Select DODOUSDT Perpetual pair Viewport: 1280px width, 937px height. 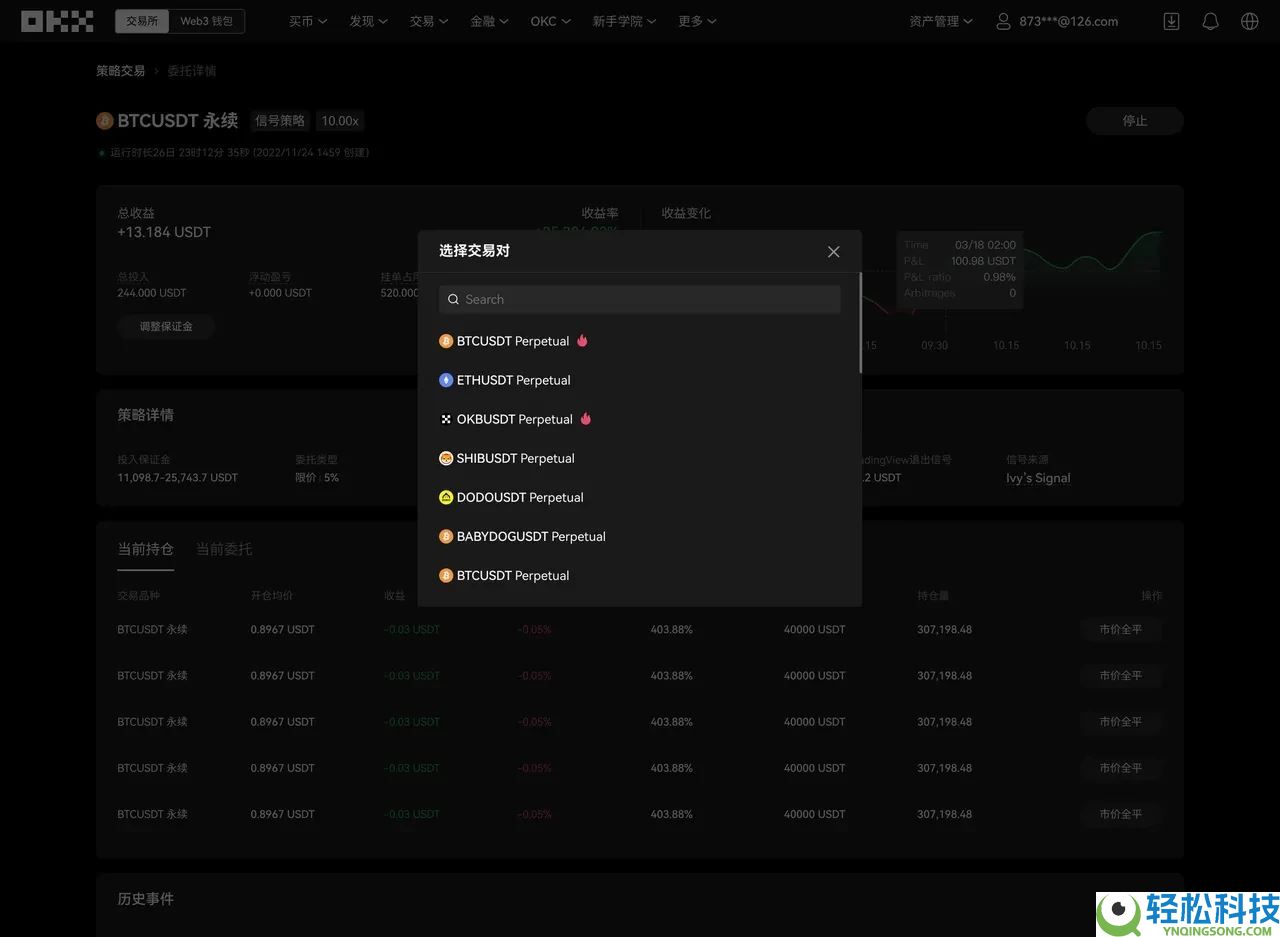click(640, 497)
